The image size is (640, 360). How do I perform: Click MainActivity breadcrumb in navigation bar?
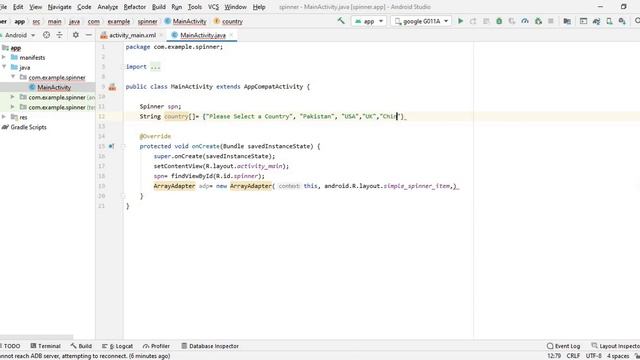click(x=186, y=21)
